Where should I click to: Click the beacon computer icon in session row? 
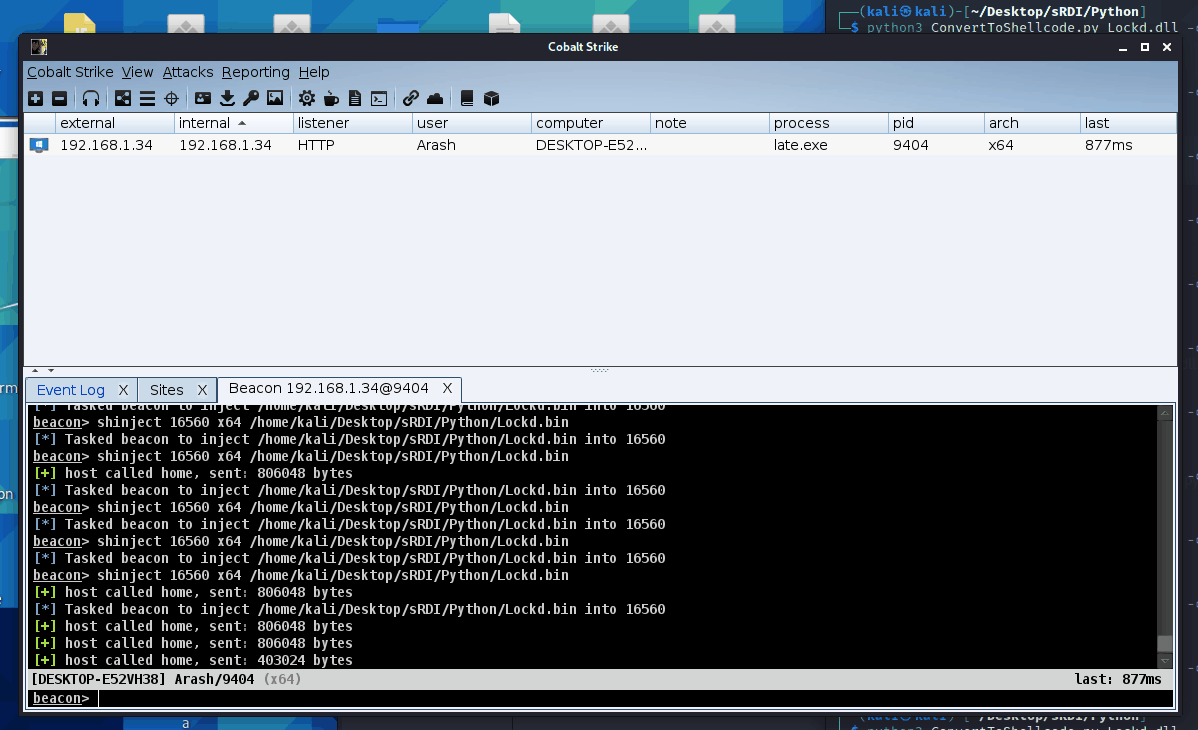[x=39, y=145]
